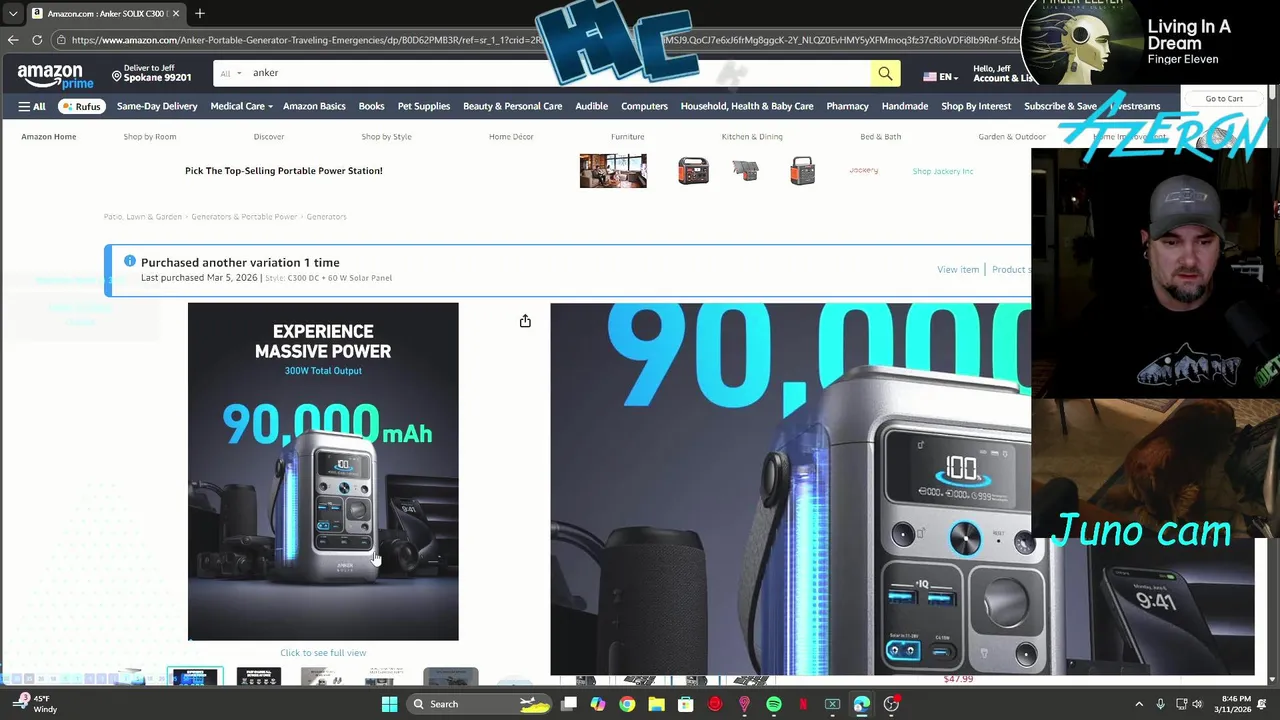Open the Rufus assistant
This screenshot has height=720, width=1280.
pos(82,106)
